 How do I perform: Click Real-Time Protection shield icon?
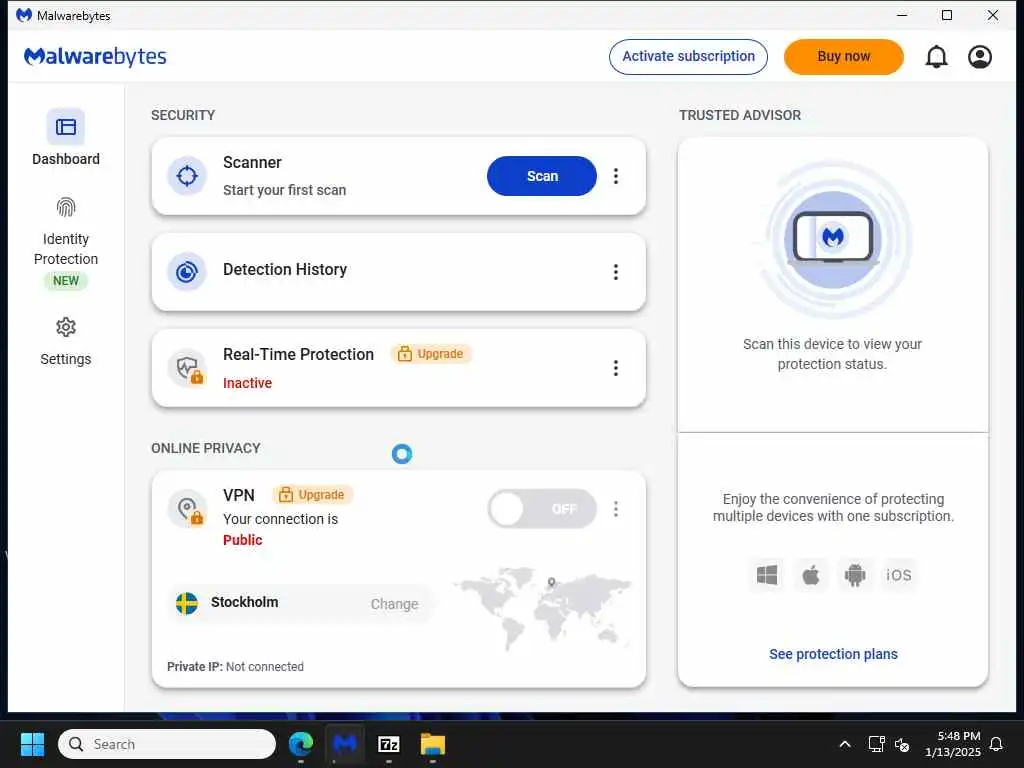(187, 368)
